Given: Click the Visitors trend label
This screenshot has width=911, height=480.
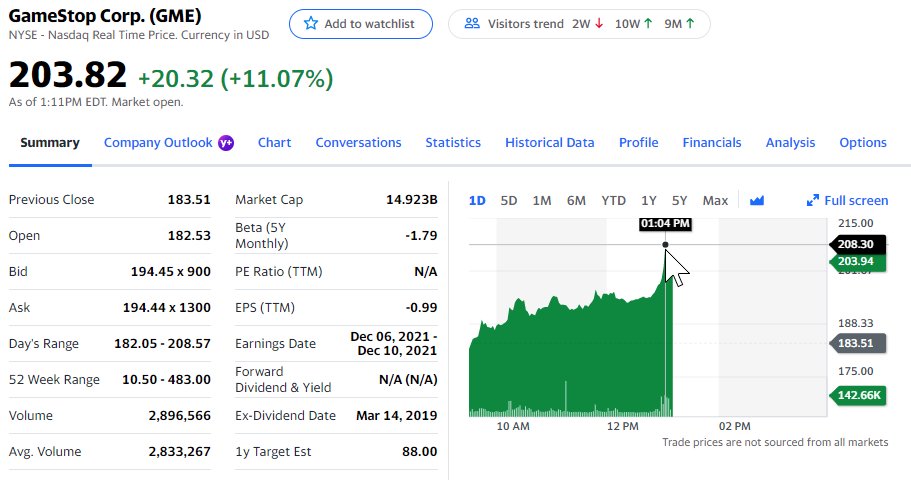Looking at the screenshot, I should (x=526, y=24).
